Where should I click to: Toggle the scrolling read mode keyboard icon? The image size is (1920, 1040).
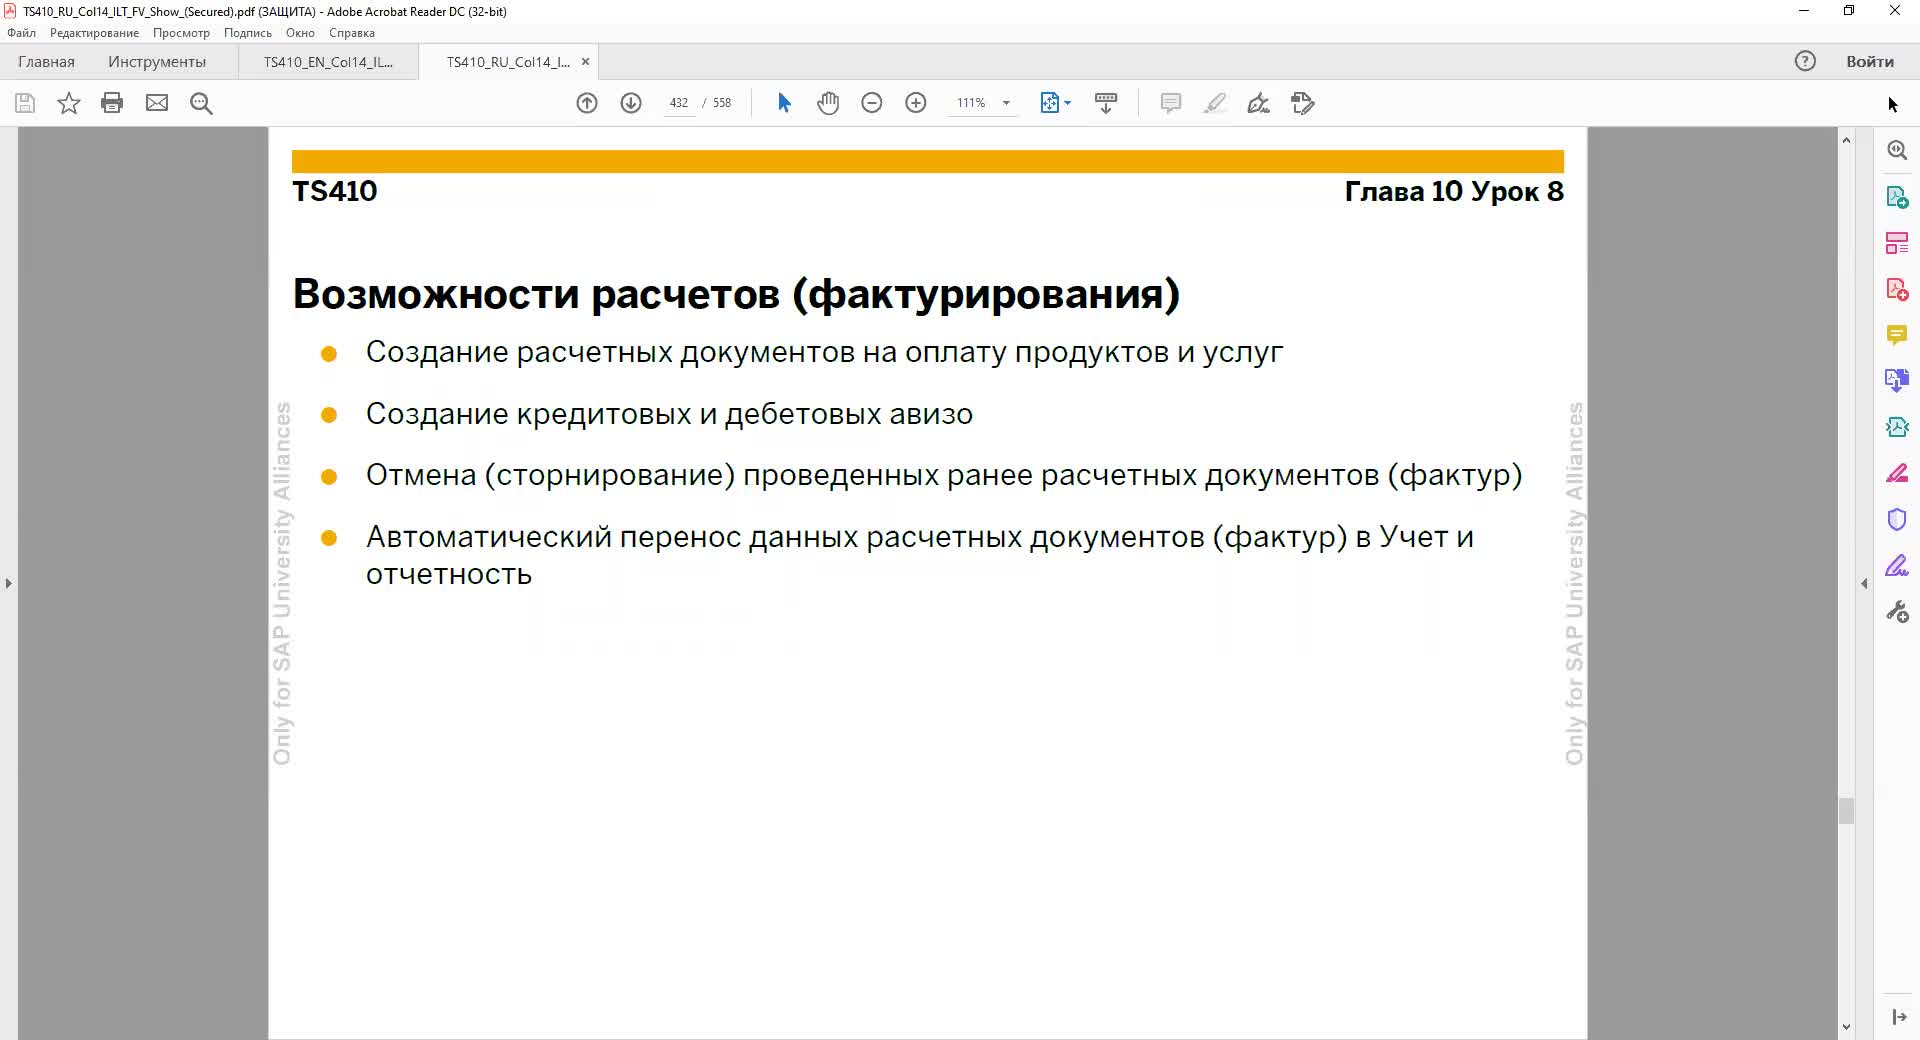click(1106, 103)
